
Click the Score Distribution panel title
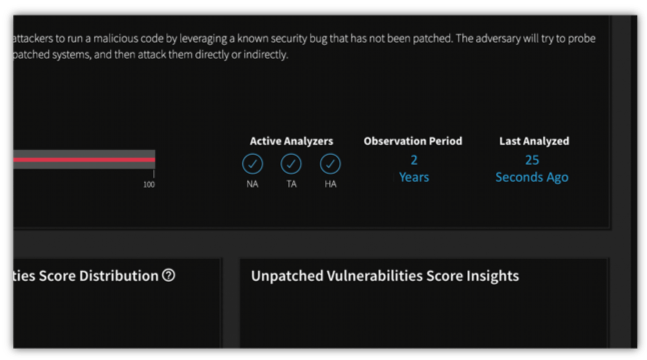[85, 276]
